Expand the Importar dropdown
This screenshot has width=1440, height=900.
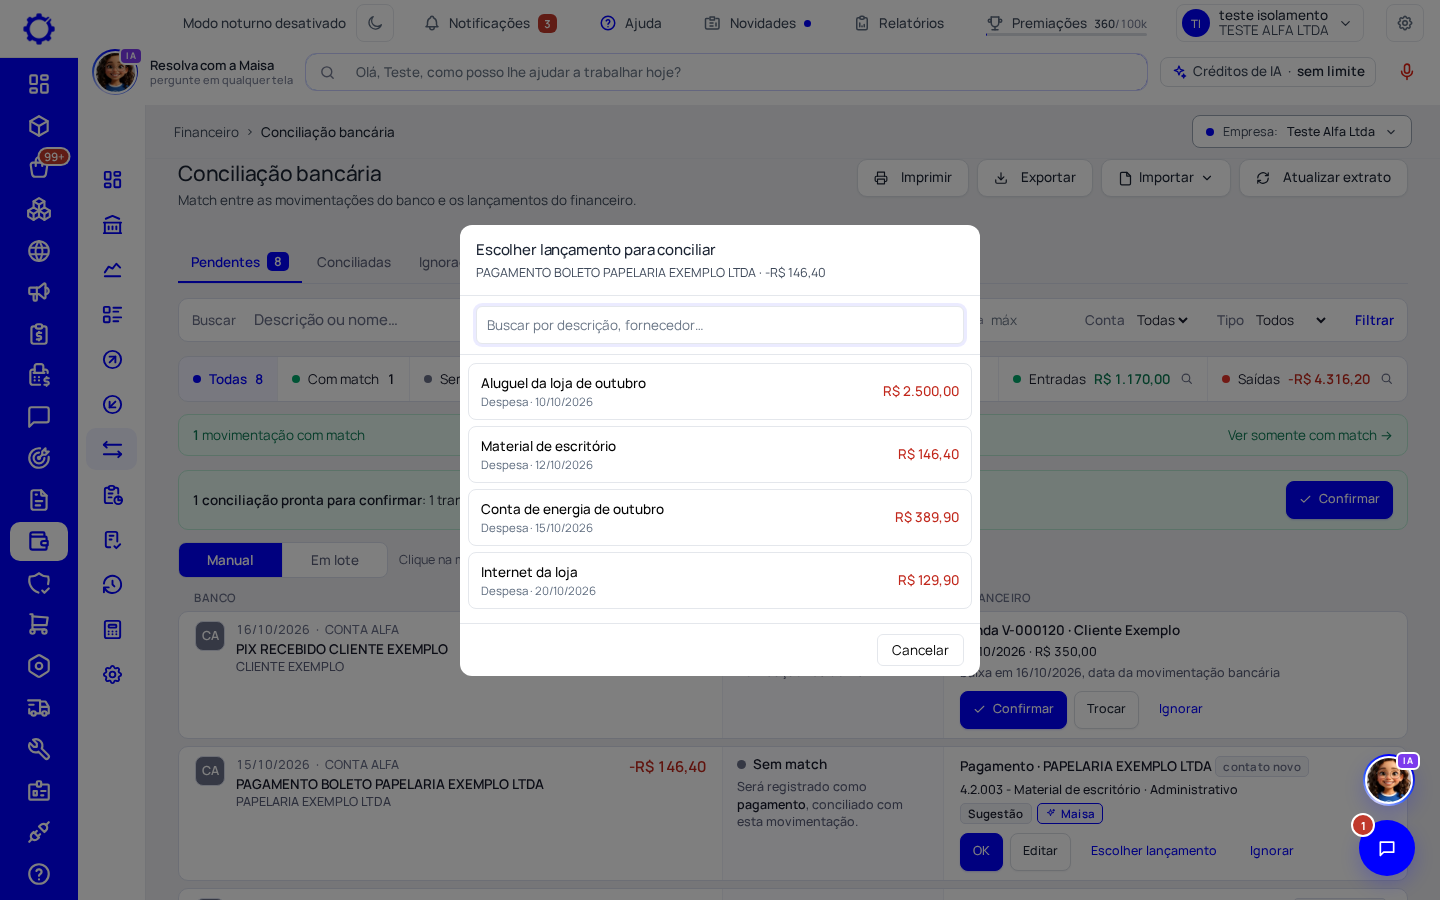tap(1166, 178)
